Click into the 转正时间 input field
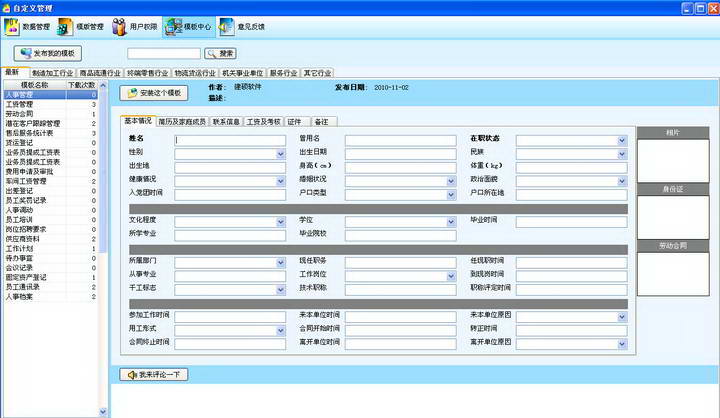The image size is (720, 418). (x=571, y=331)
